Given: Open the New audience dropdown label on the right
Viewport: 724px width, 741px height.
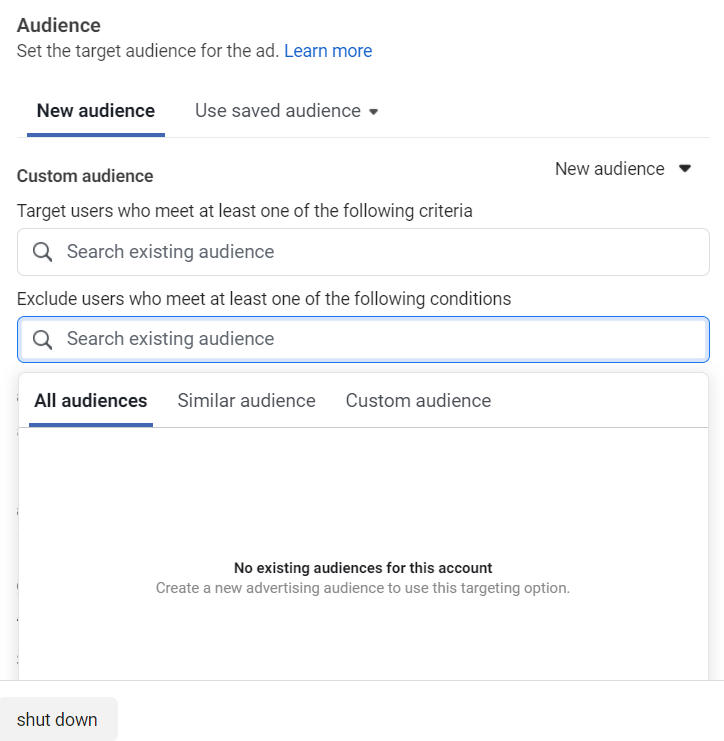Looking at the screenshot, I should [609, 169].
